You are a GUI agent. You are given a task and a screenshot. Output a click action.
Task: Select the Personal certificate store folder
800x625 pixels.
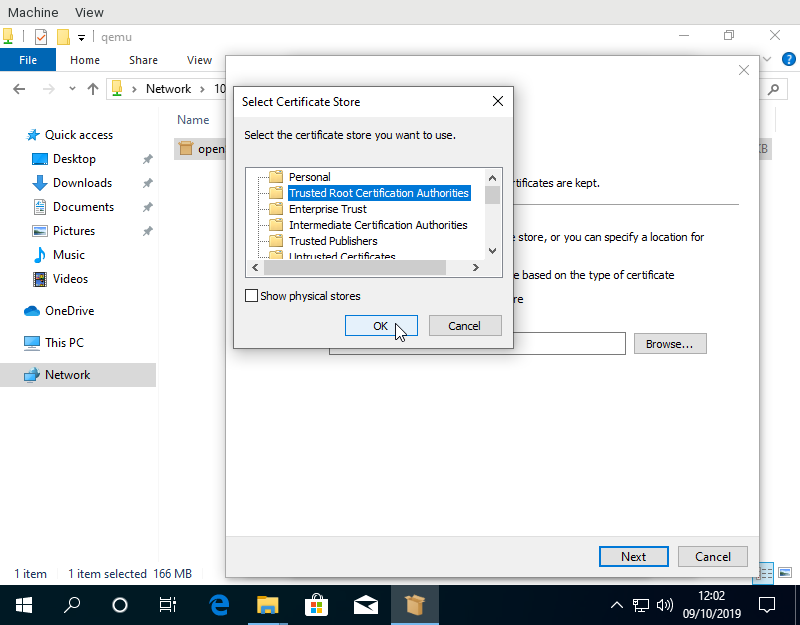(309, 177)
